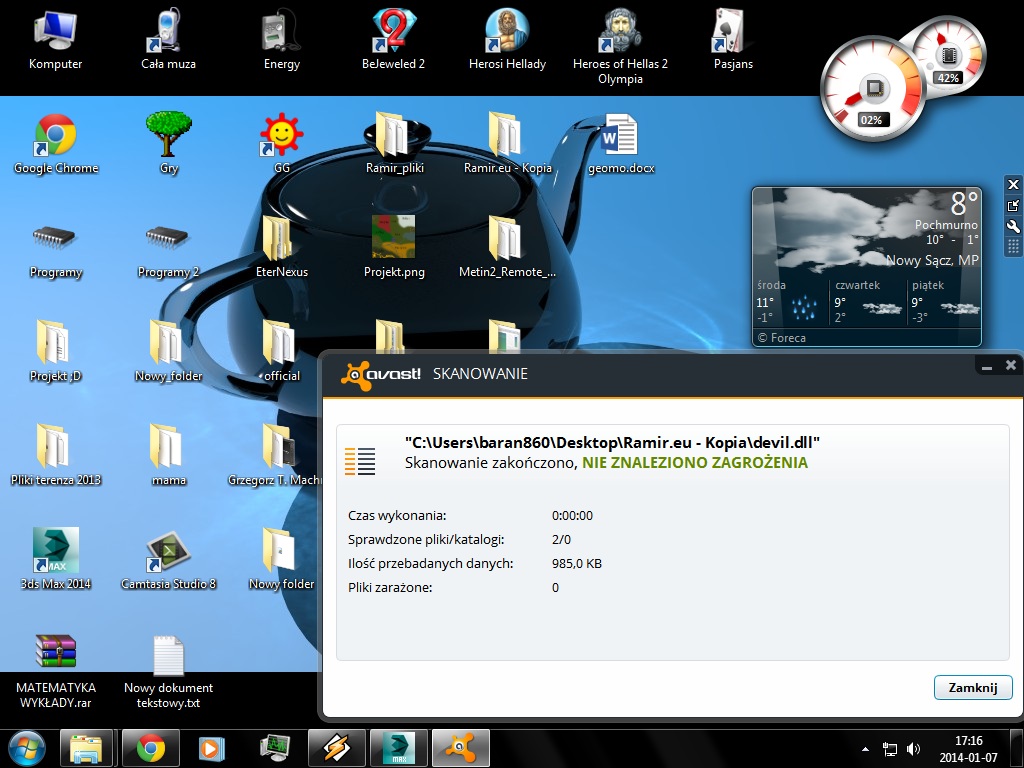Image resolution: width=1024 pixels, height=768 pixels.
Task: Select the Herosi Hellady game icon
Action: (x=507, y=40)
